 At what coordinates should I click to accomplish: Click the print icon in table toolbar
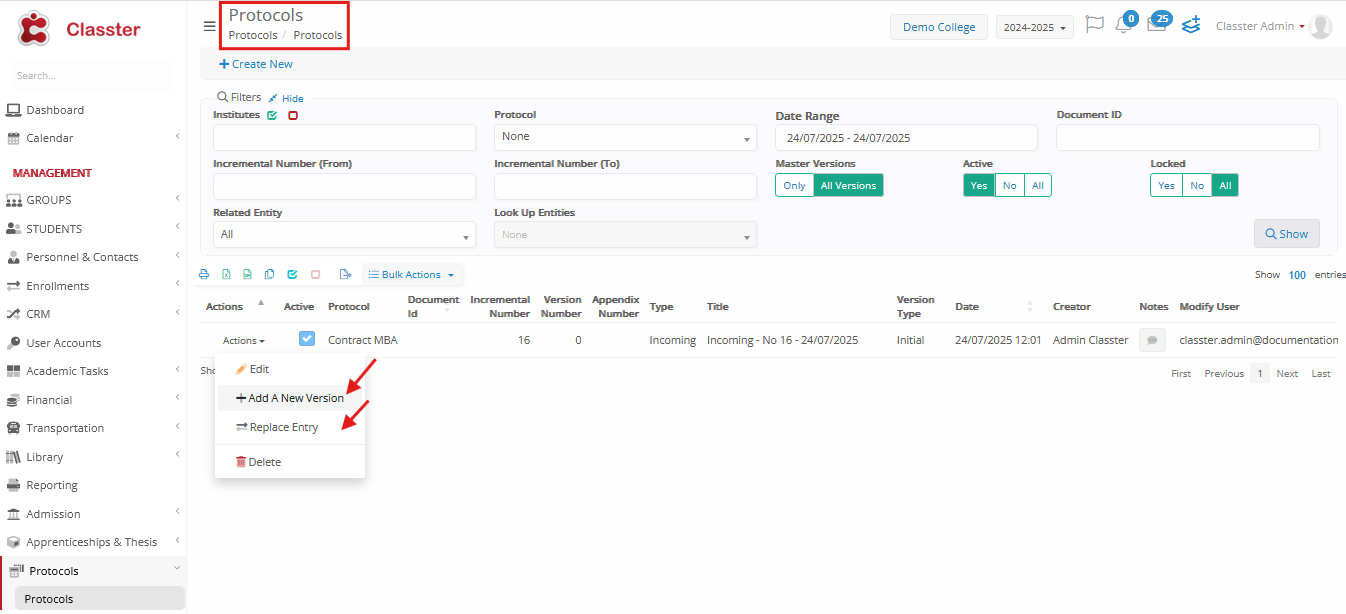point(204,274)
